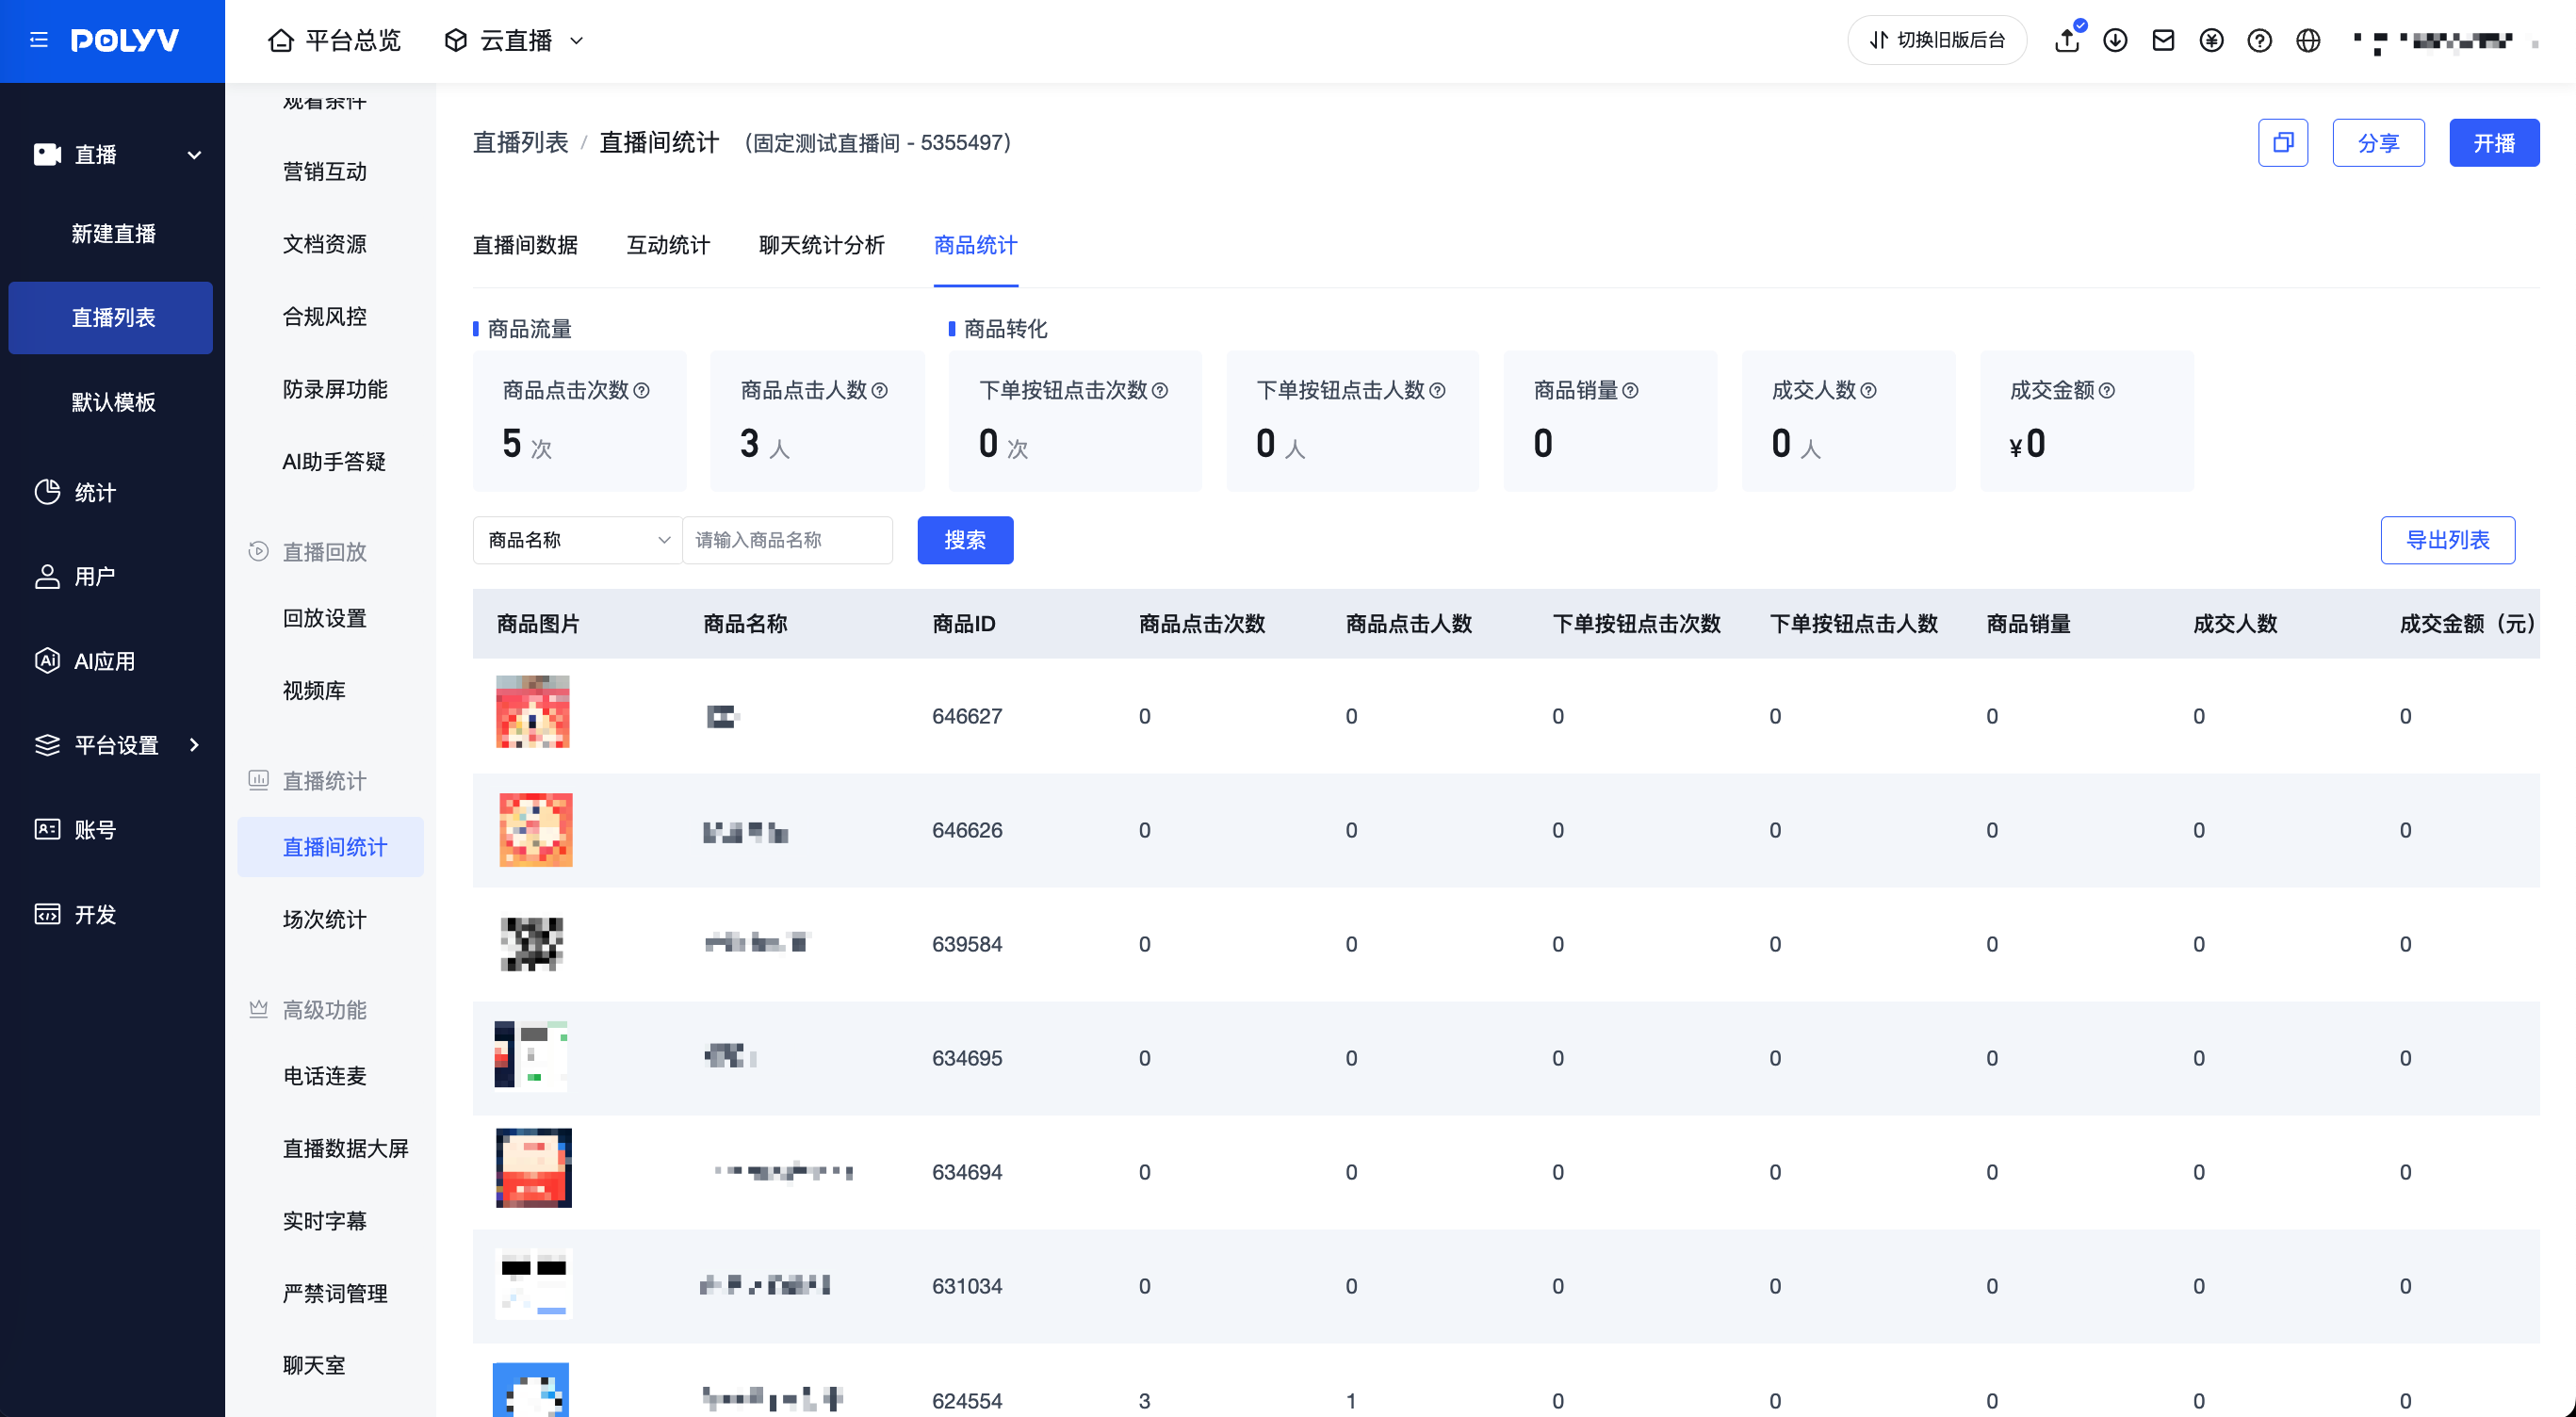This screenshot has width=2576, height=1417.
Task: Click the copy icon button beside 分享
Action: [x=2283, y=143]
